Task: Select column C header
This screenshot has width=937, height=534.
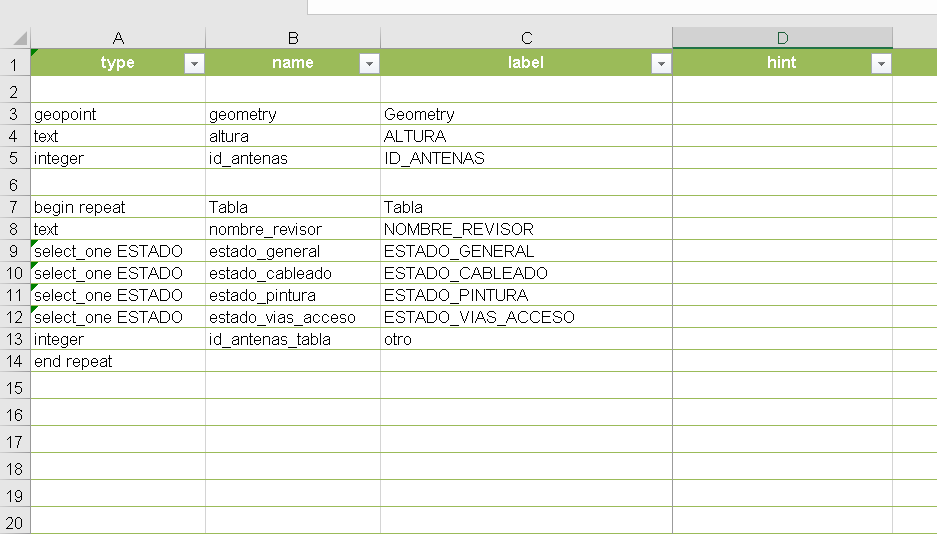Action: click(526, 38)
